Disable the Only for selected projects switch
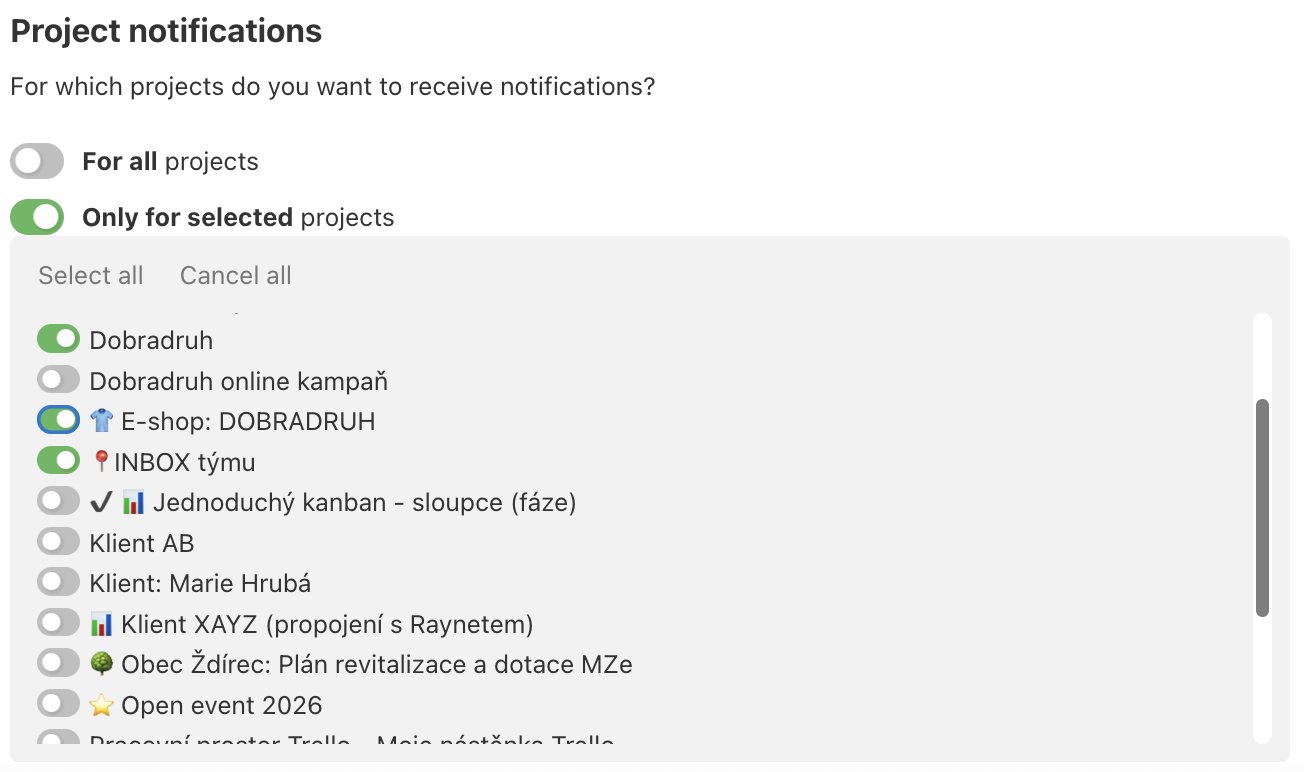The image size is (1304, 772). (37, 216)
